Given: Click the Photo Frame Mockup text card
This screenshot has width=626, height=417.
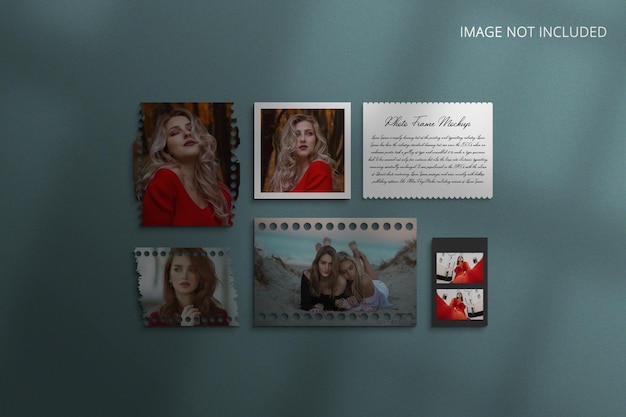Looking at the screenshot, I should 428,151.
